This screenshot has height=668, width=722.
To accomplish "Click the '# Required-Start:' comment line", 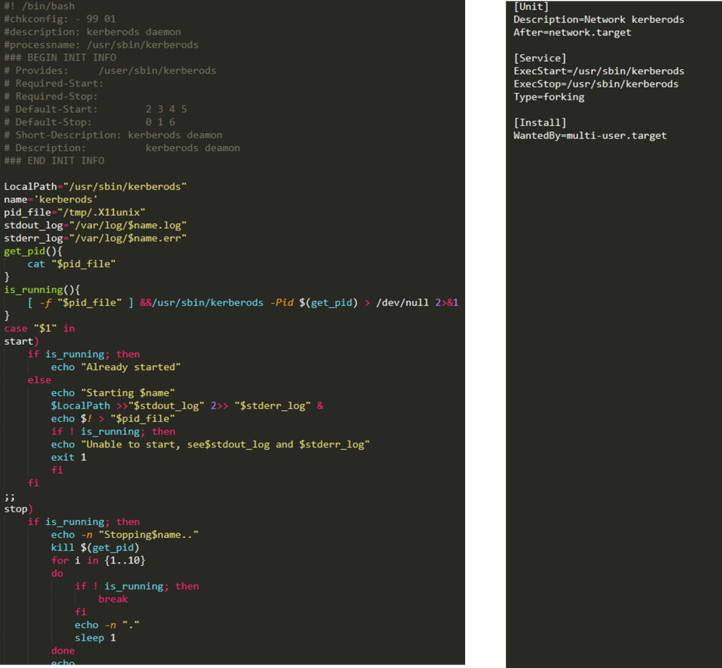I will point(54,83).
